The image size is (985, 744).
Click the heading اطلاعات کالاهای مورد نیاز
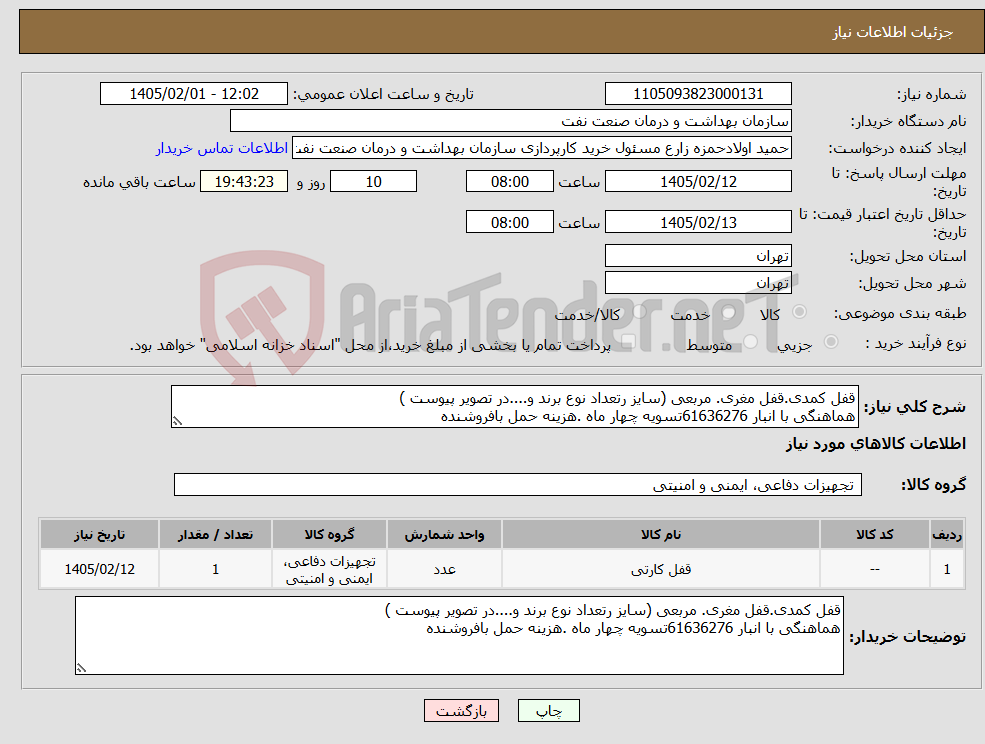[875, 444]
